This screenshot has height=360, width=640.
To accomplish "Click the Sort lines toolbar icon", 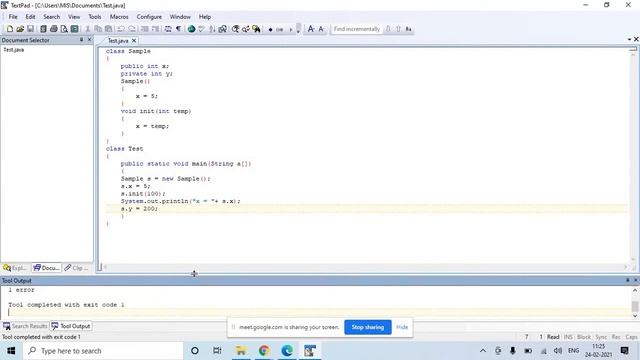I will coord(212,29).
